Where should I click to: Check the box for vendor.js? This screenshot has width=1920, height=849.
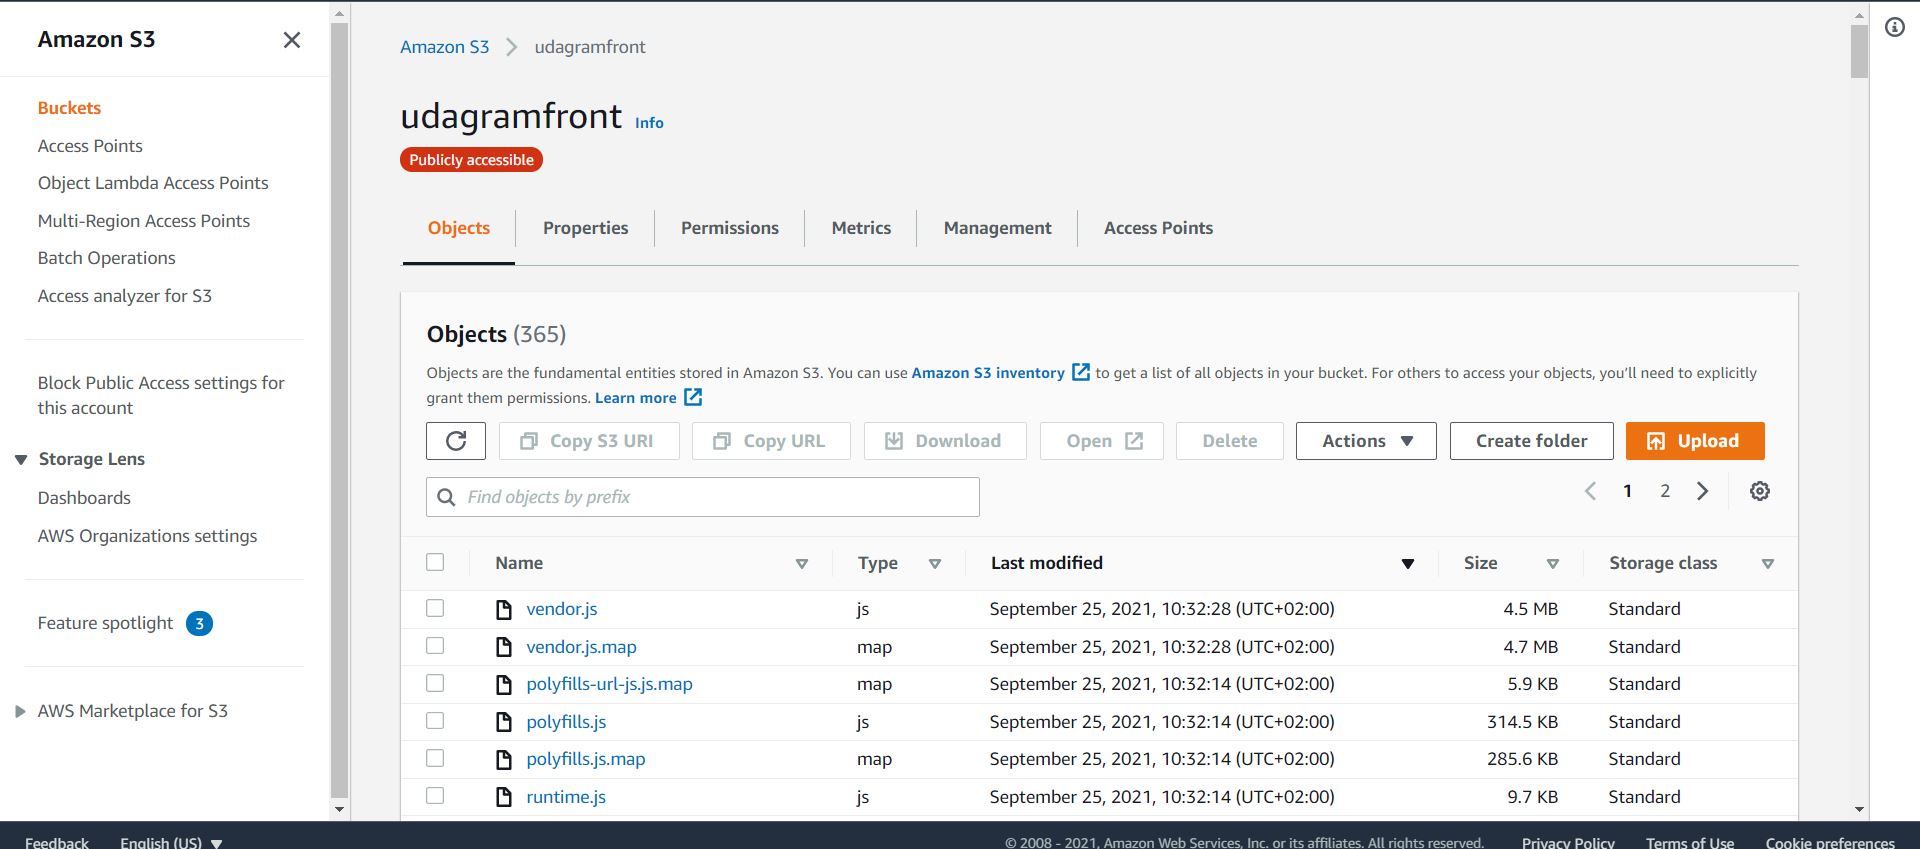[x=435, y=608]
